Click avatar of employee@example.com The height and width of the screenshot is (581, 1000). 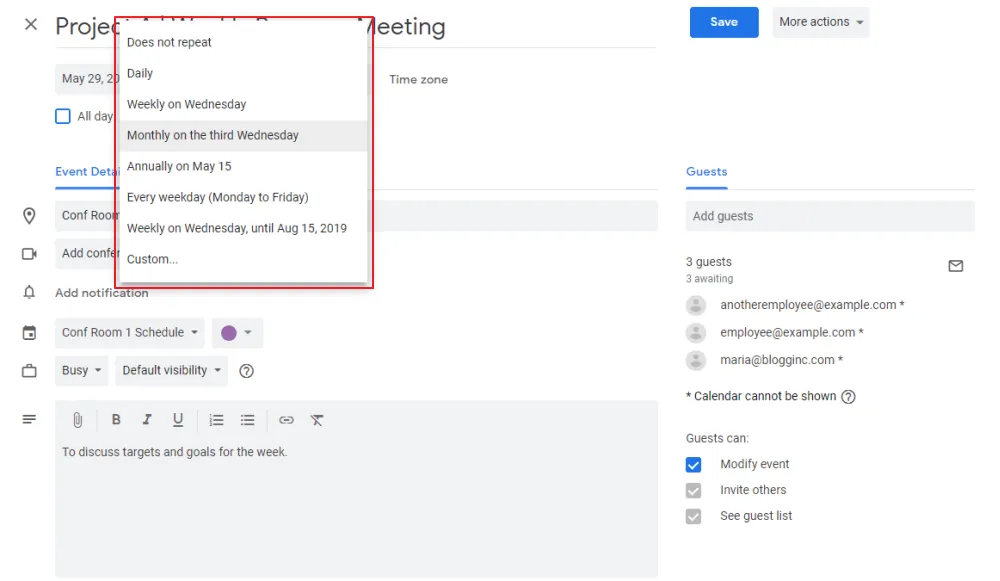[696, 332]
